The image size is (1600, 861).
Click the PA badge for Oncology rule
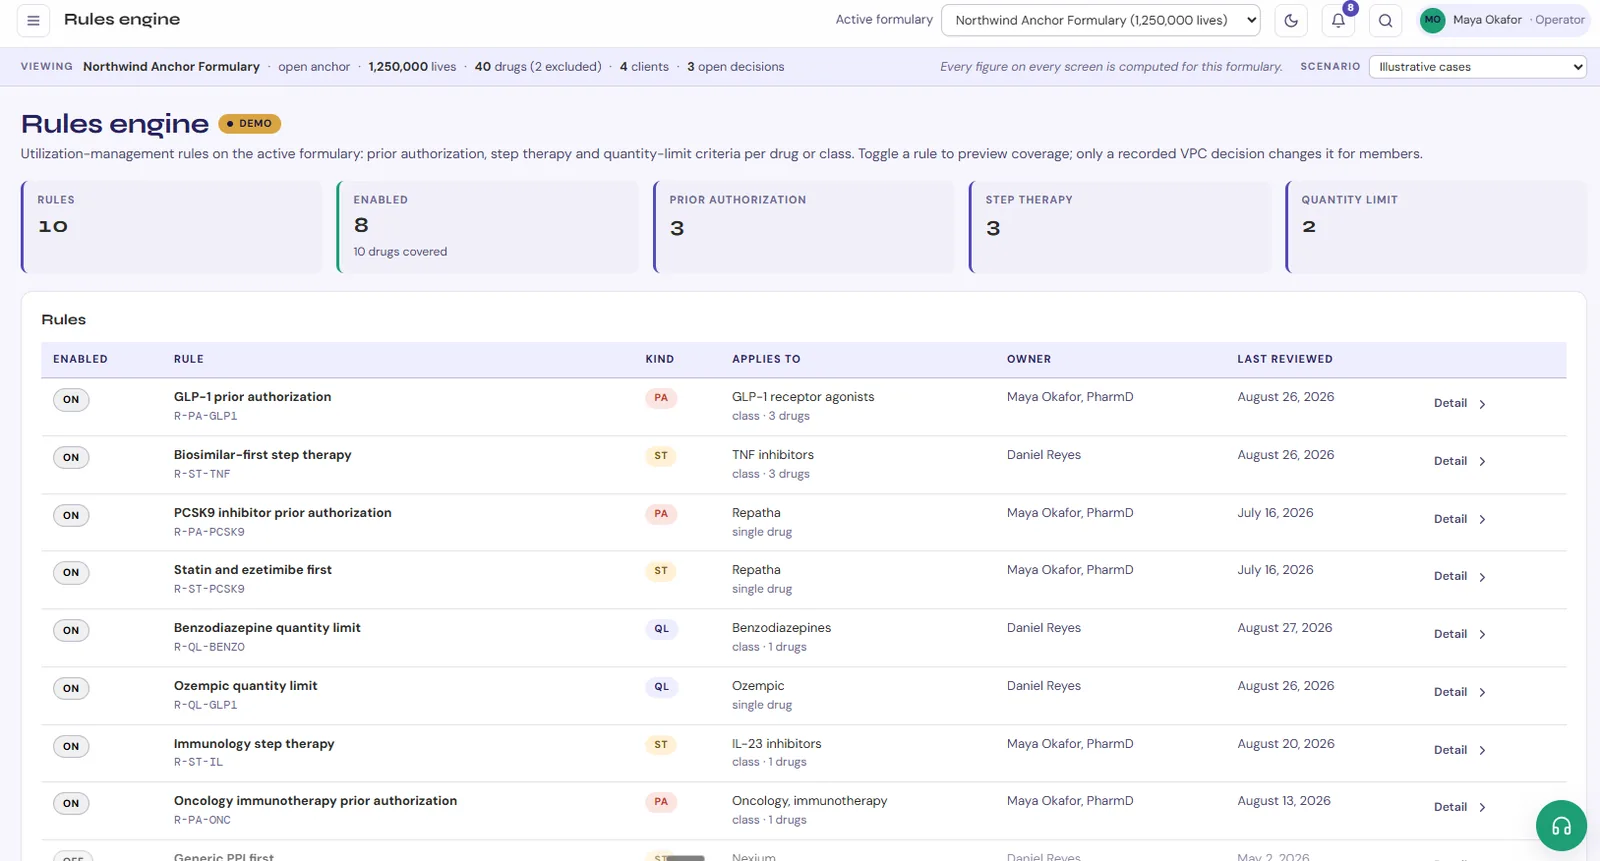tap(661, 802)
